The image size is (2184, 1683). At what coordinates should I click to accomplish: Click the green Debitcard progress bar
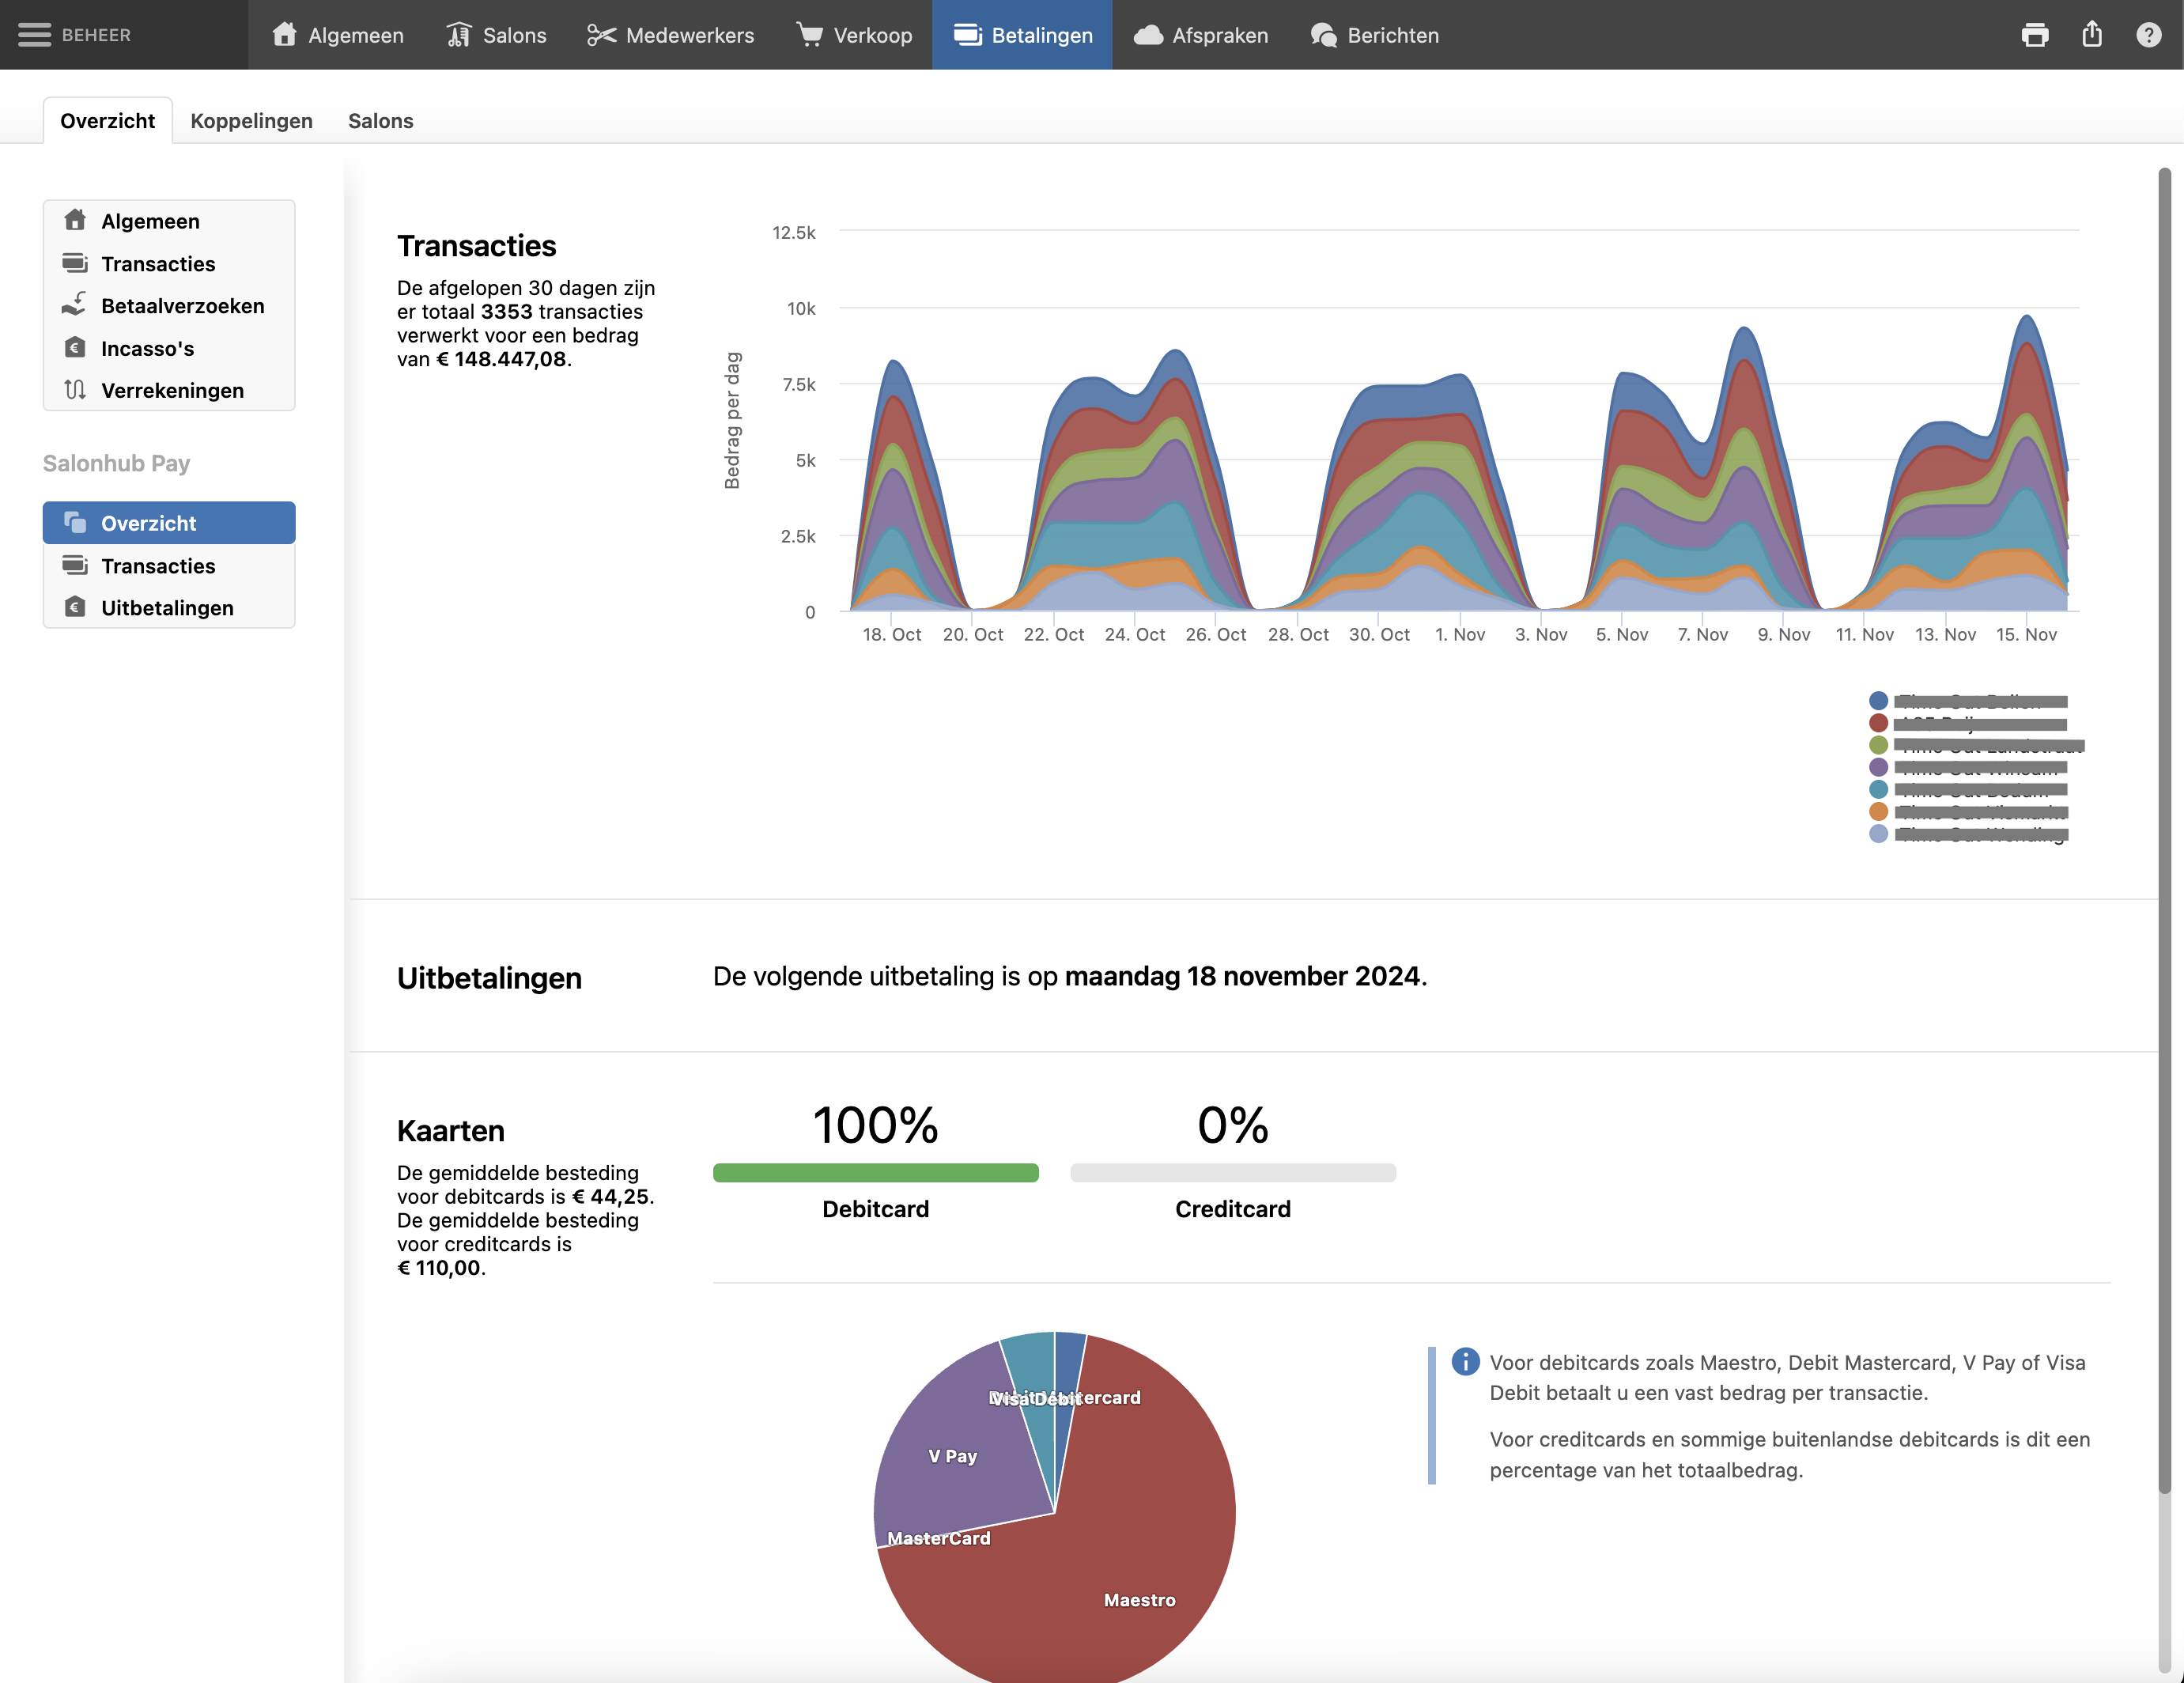coord(875,1172)
